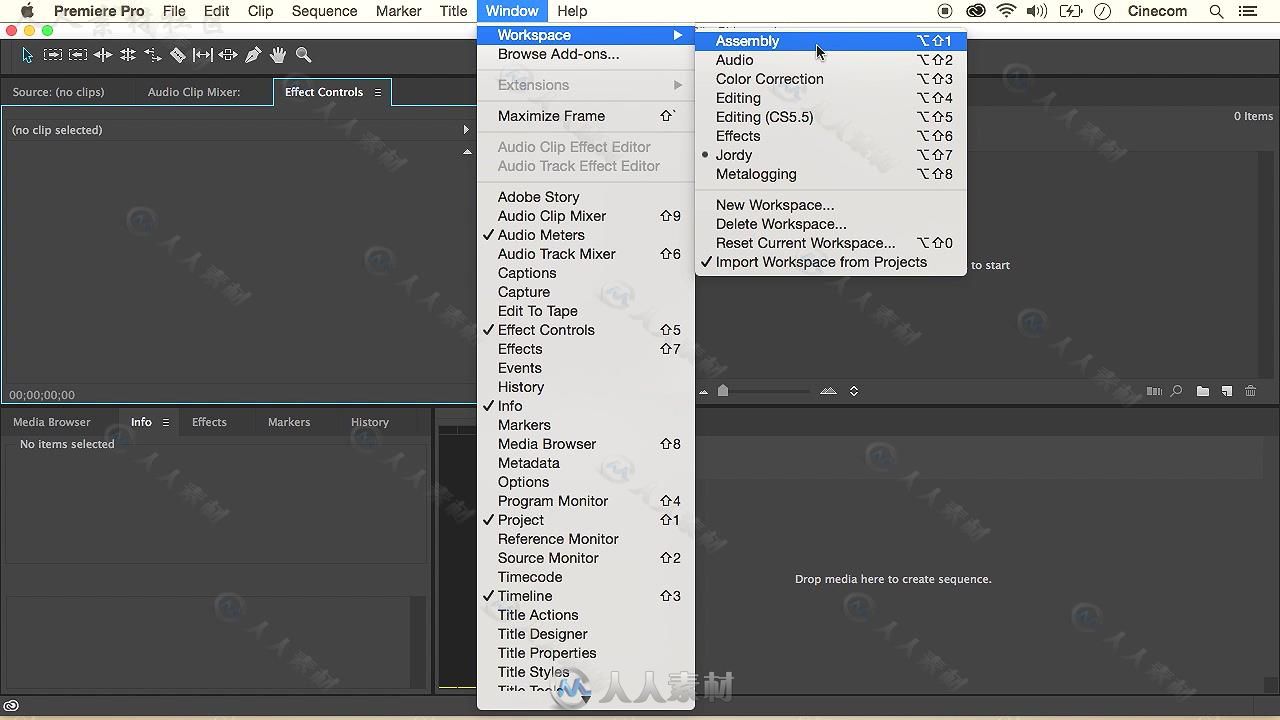Click the Find icon in Project panel

pyautogui.click(x=1177, y=391)
